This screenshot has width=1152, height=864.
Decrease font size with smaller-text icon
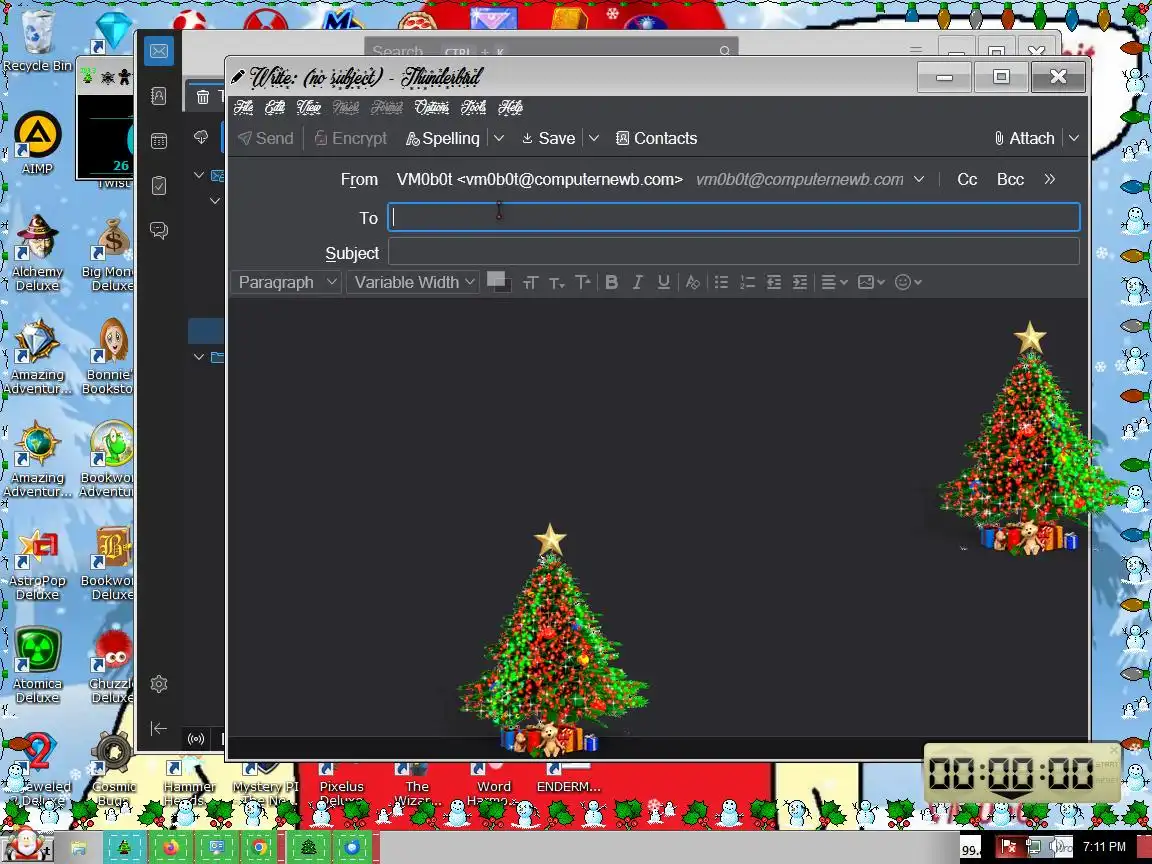(557, 282)
